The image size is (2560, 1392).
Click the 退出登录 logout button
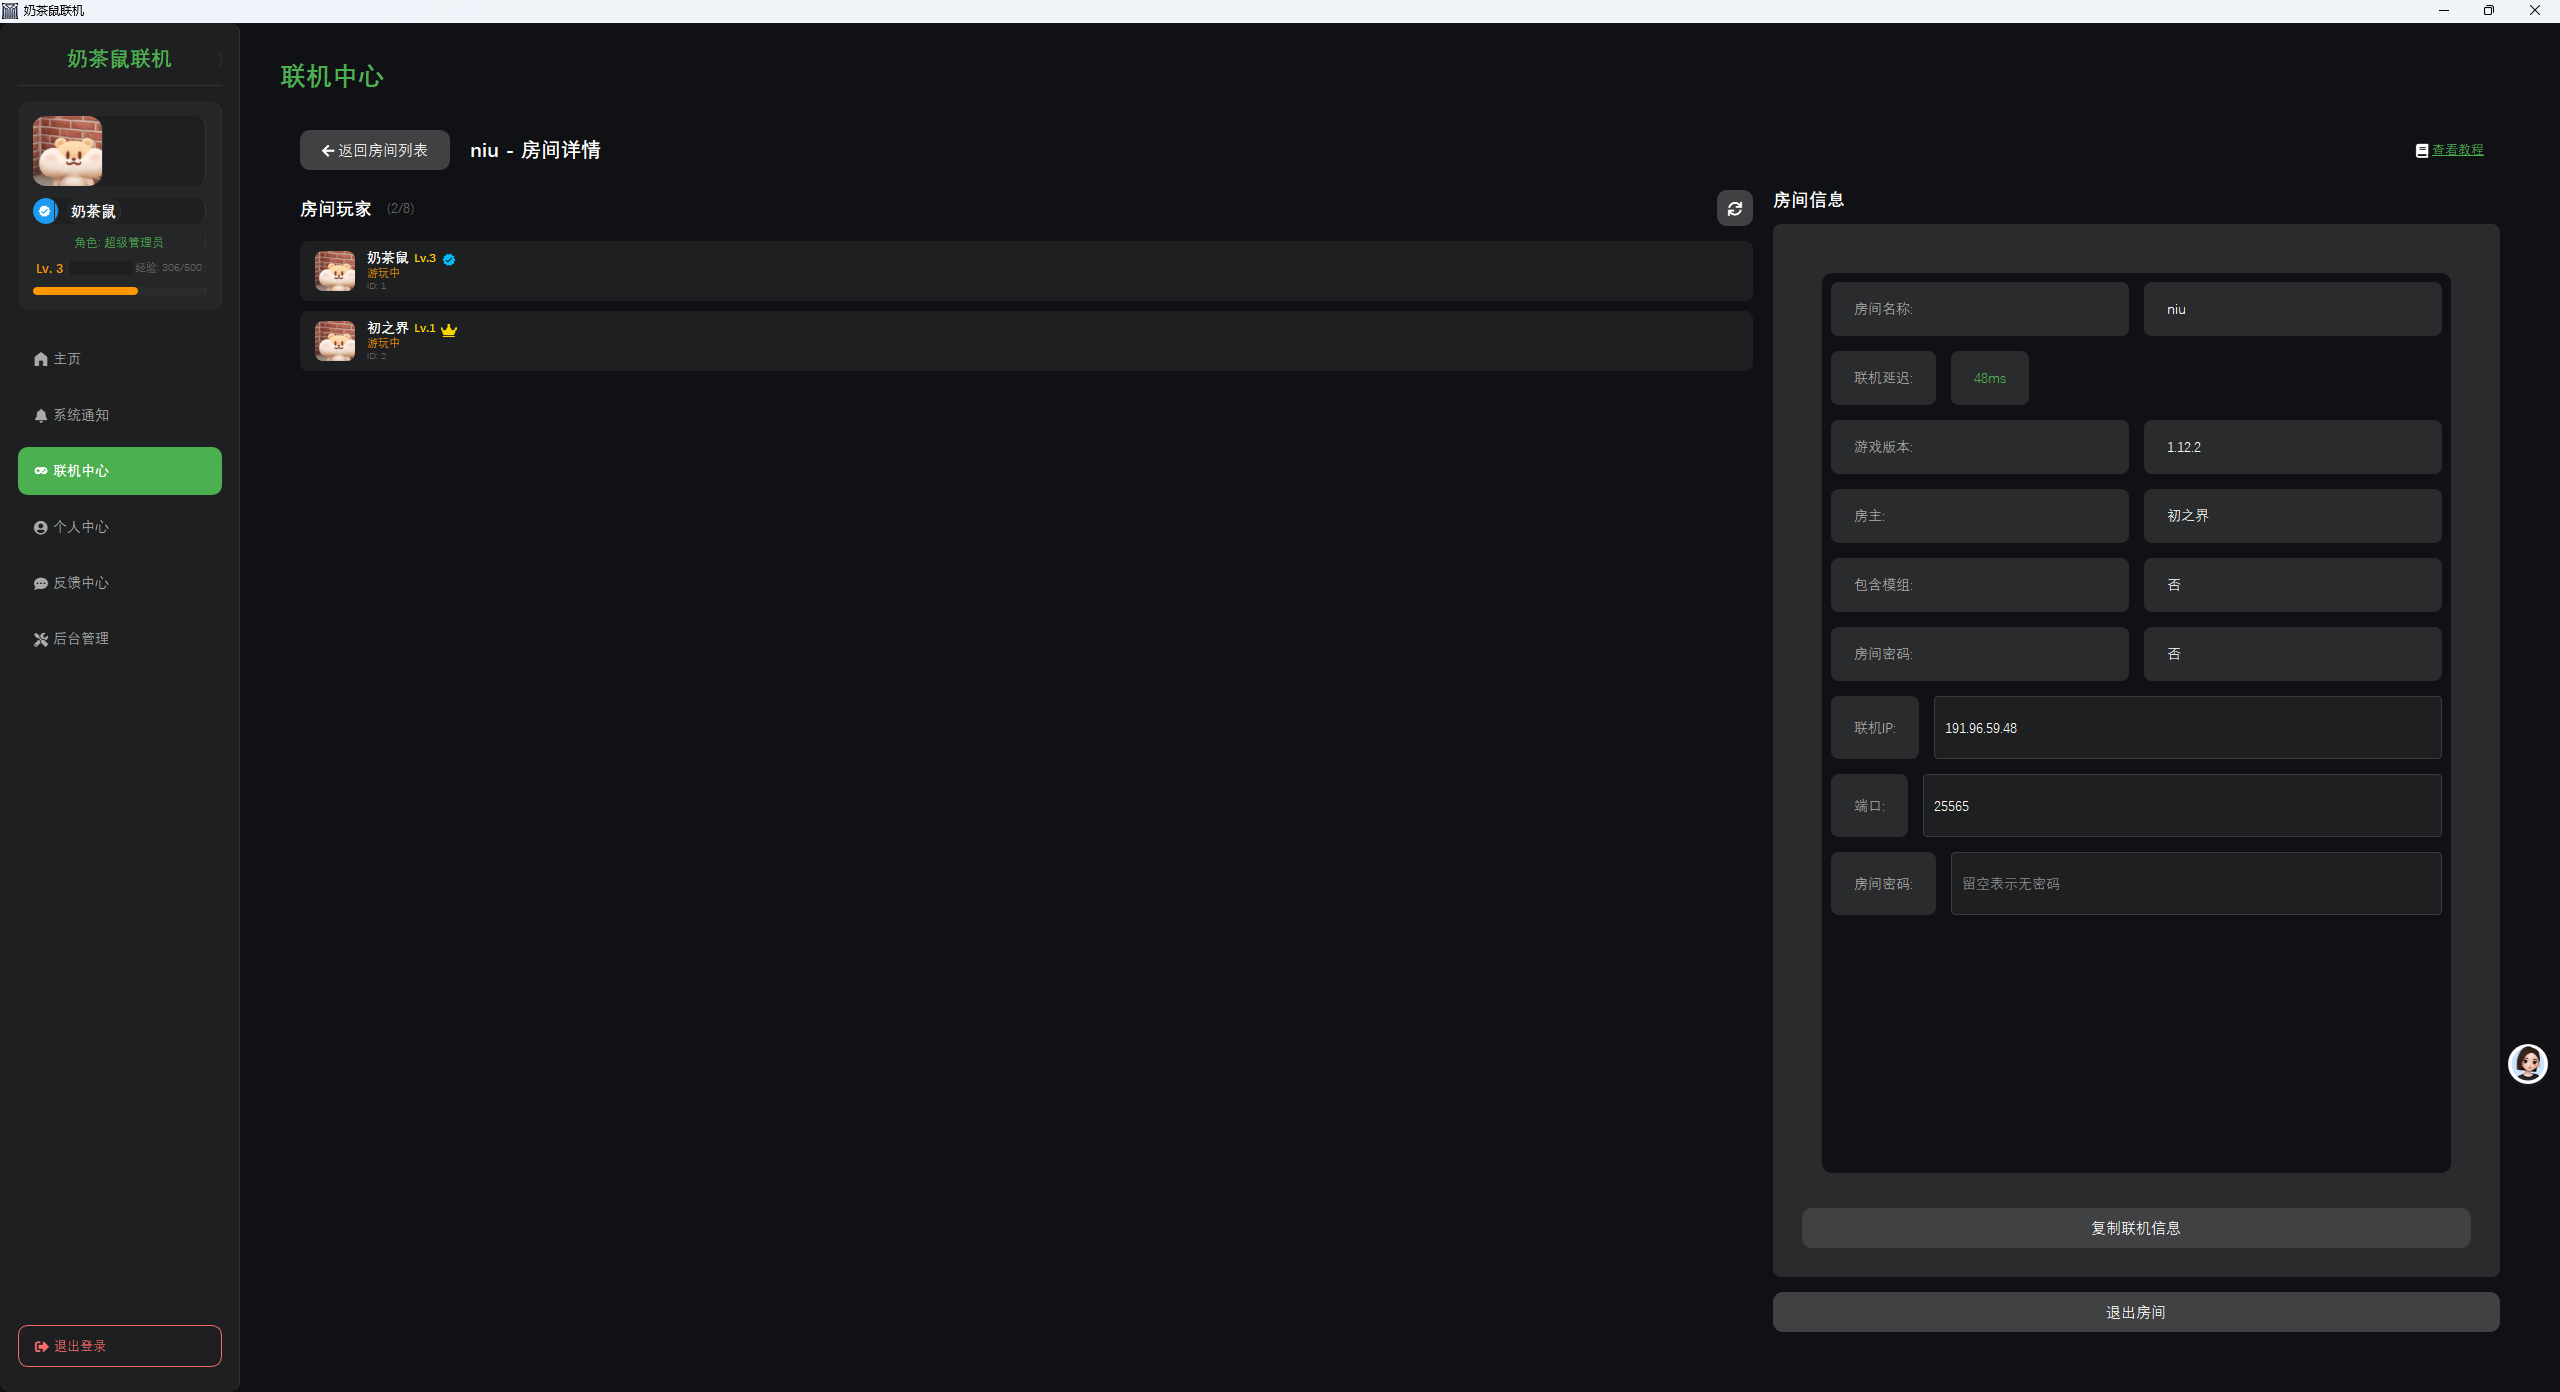coord(119,1346)
